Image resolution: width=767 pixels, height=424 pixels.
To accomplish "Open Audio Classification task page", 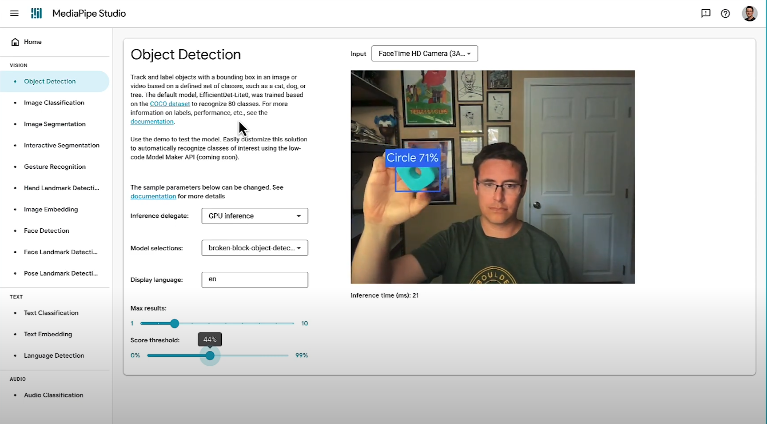I will 55,395.
